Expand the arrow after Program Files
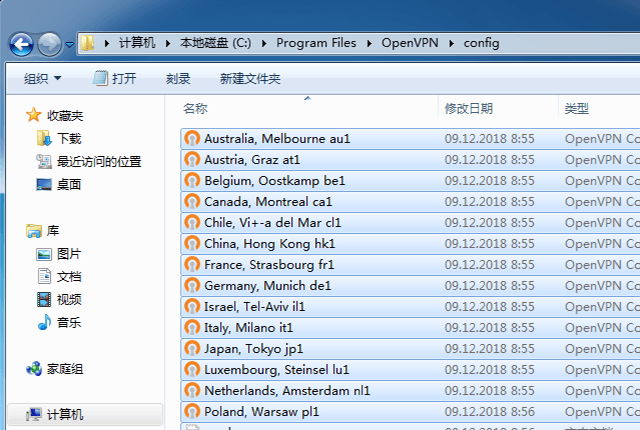This screenshot has width=640, height=430. coord(369,43)
